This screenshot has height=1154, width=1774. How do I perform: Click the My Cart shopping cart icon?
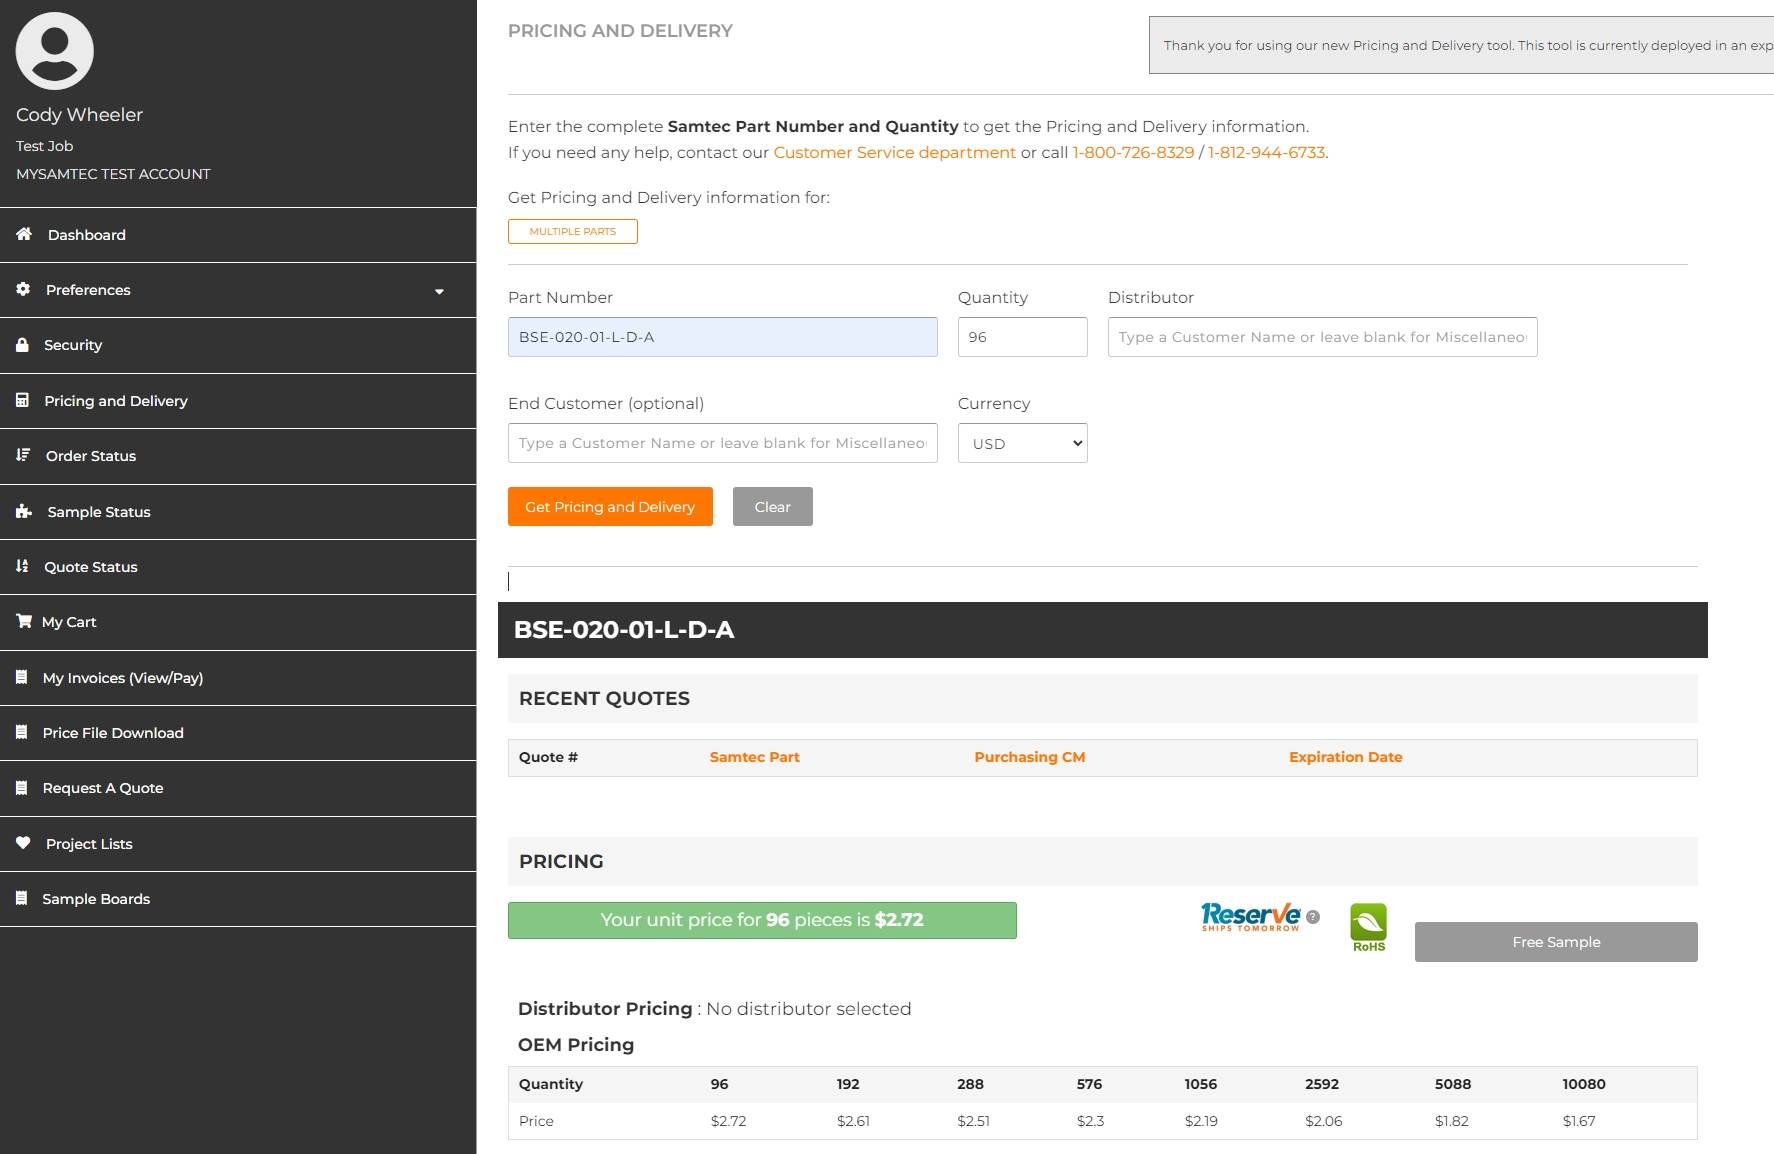coord(24,621)
